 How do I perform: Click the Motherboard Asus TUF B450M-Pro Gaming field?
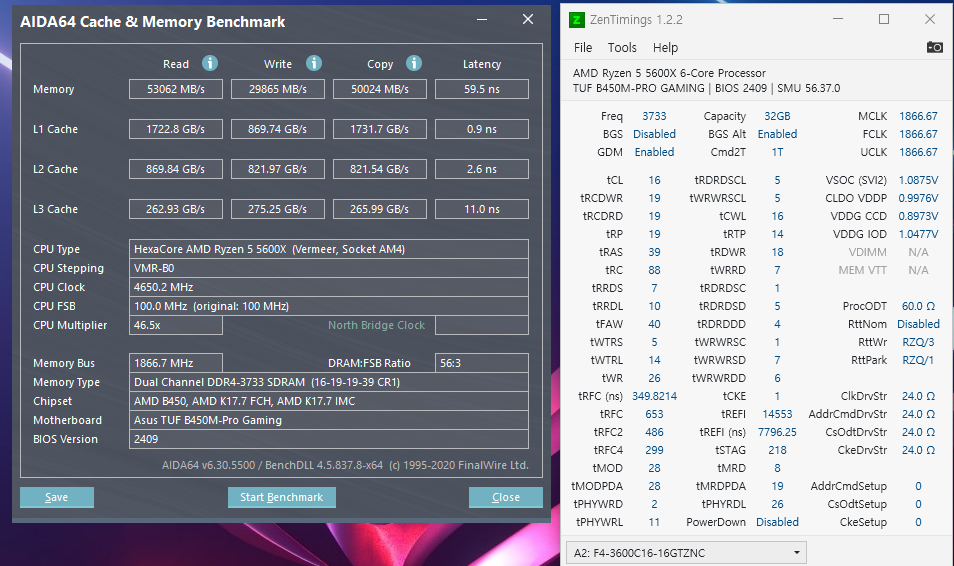pos(329,420)
